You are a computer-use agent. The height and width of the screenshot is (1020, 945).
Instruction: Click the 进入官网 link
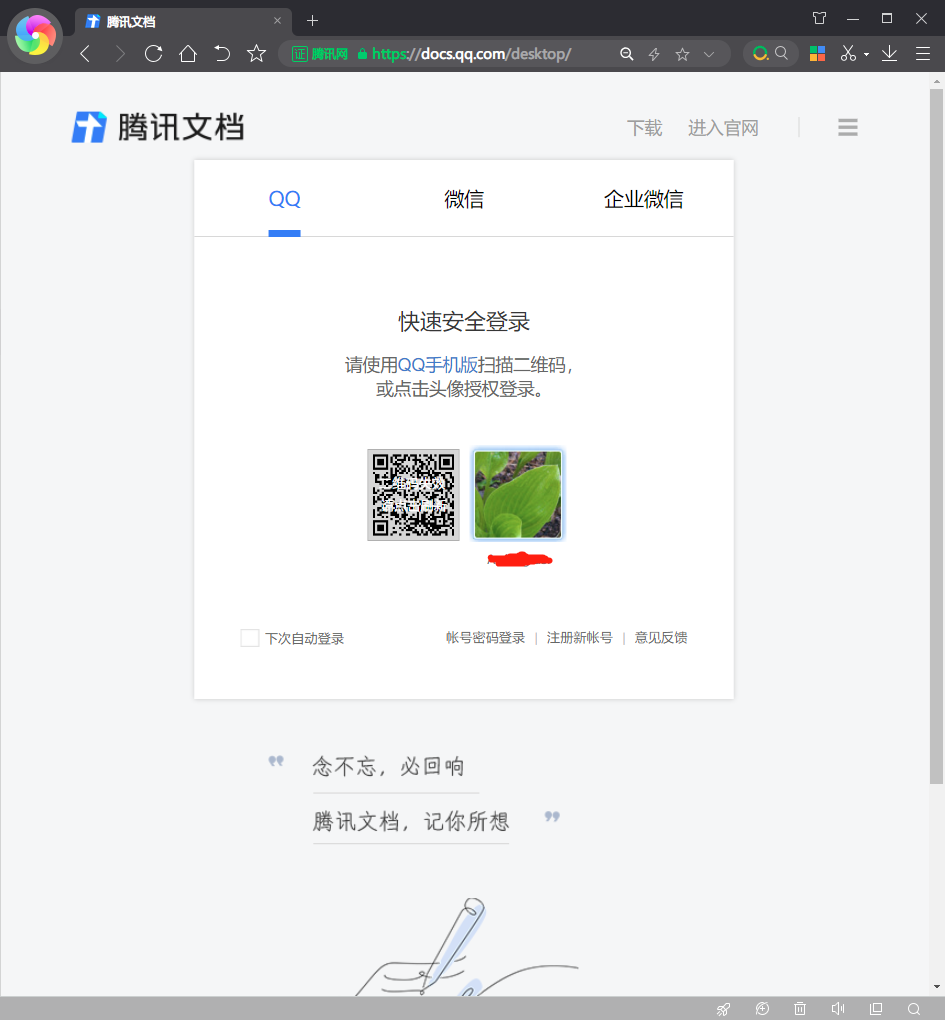coord(723,128)
